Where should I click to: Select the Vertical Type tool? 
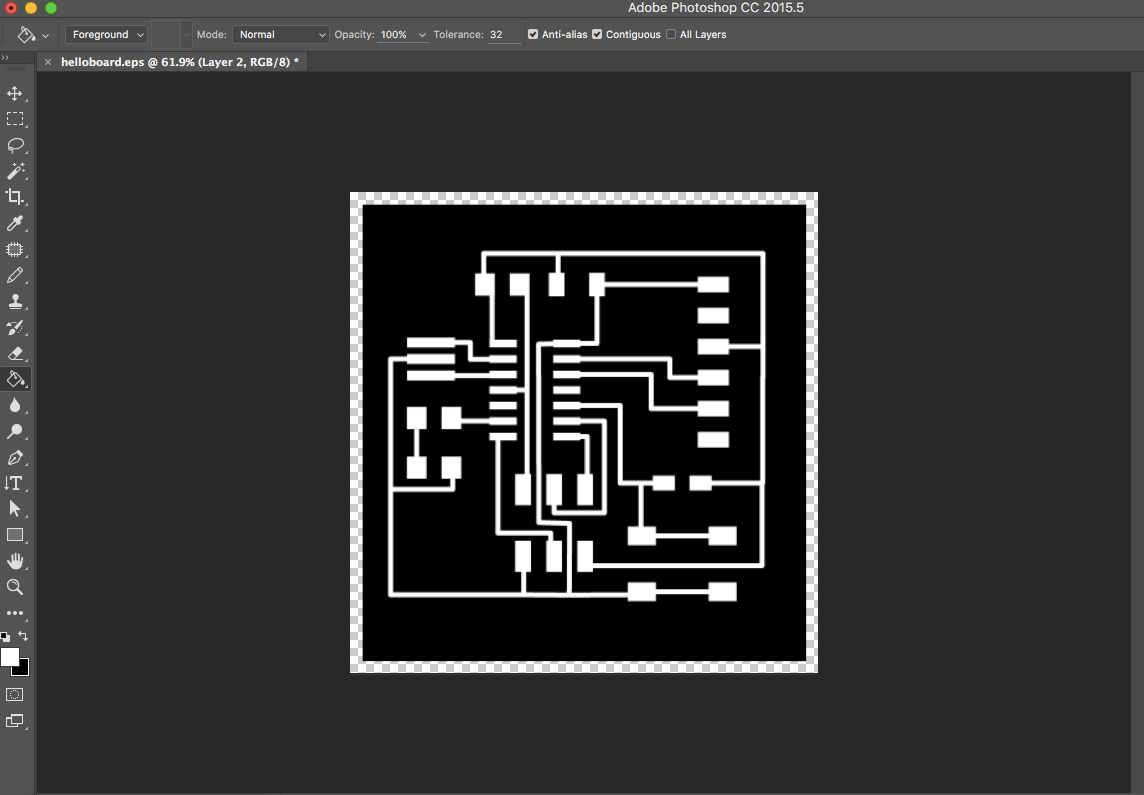pos(15,483)
